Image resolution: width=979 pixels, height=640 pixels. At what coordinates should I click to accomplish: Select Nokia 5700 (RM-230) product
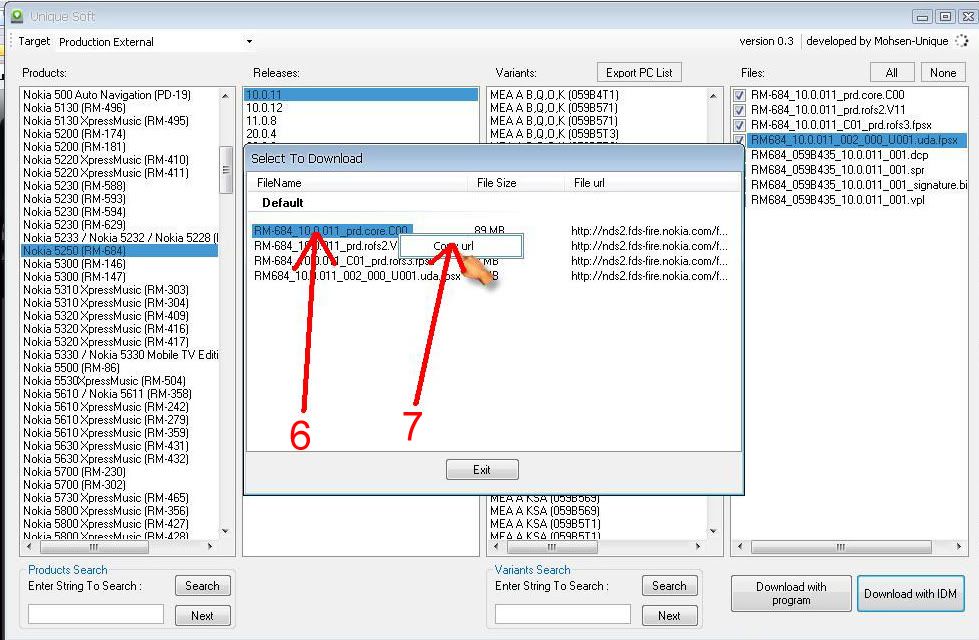click(x=74, y=472)
